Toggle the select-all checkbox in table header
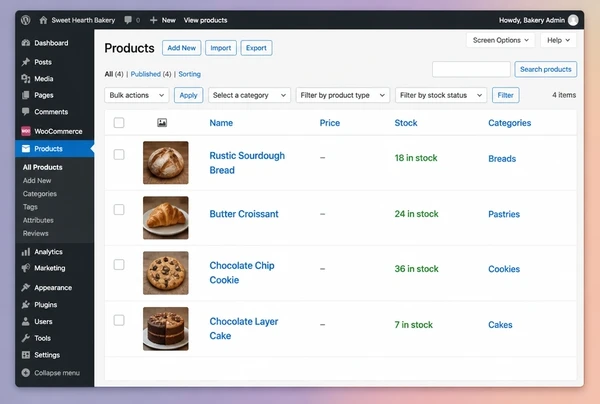 click(119, 123)
